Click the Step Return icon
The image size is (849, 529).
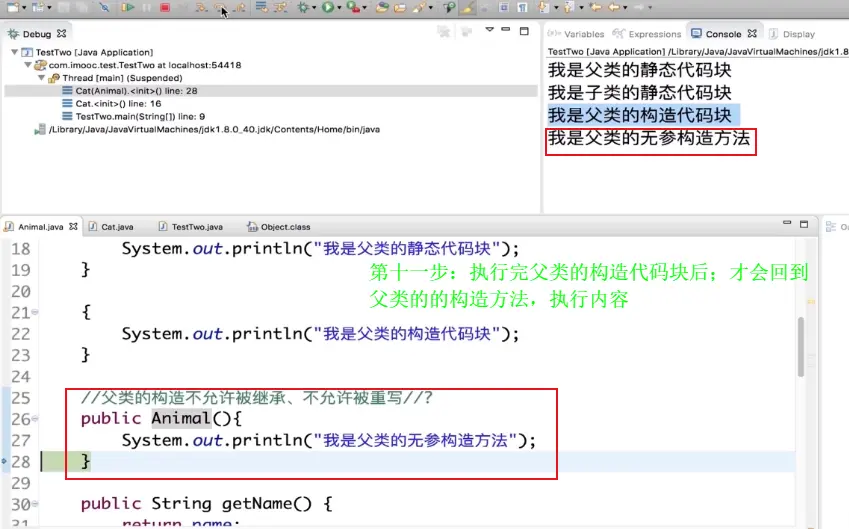click(x=240, y=7)
